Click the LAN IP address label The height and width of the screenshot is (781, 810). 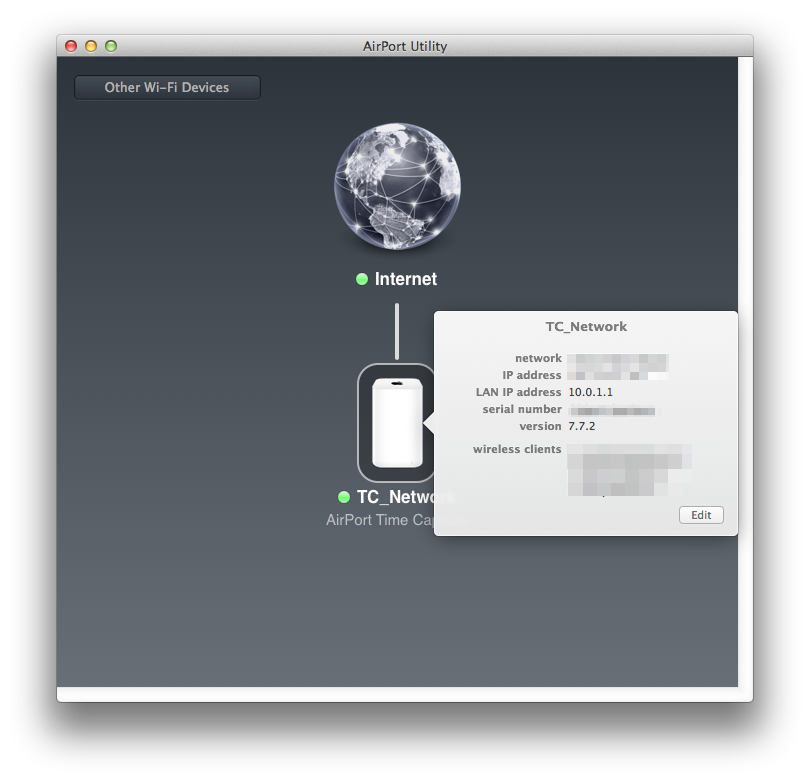(x=518, y=392)
